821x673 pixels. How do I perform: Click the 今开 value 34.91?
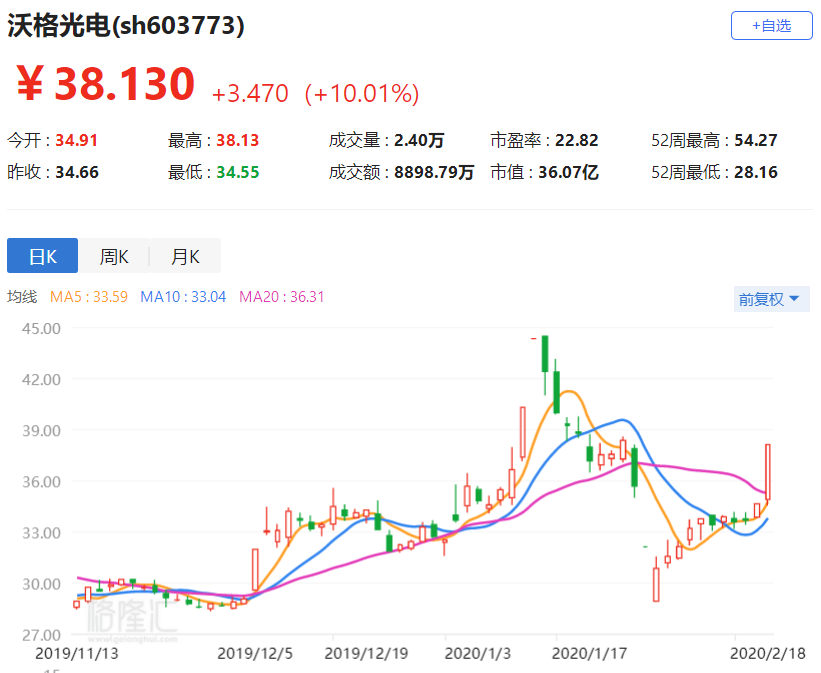point(76,140)
